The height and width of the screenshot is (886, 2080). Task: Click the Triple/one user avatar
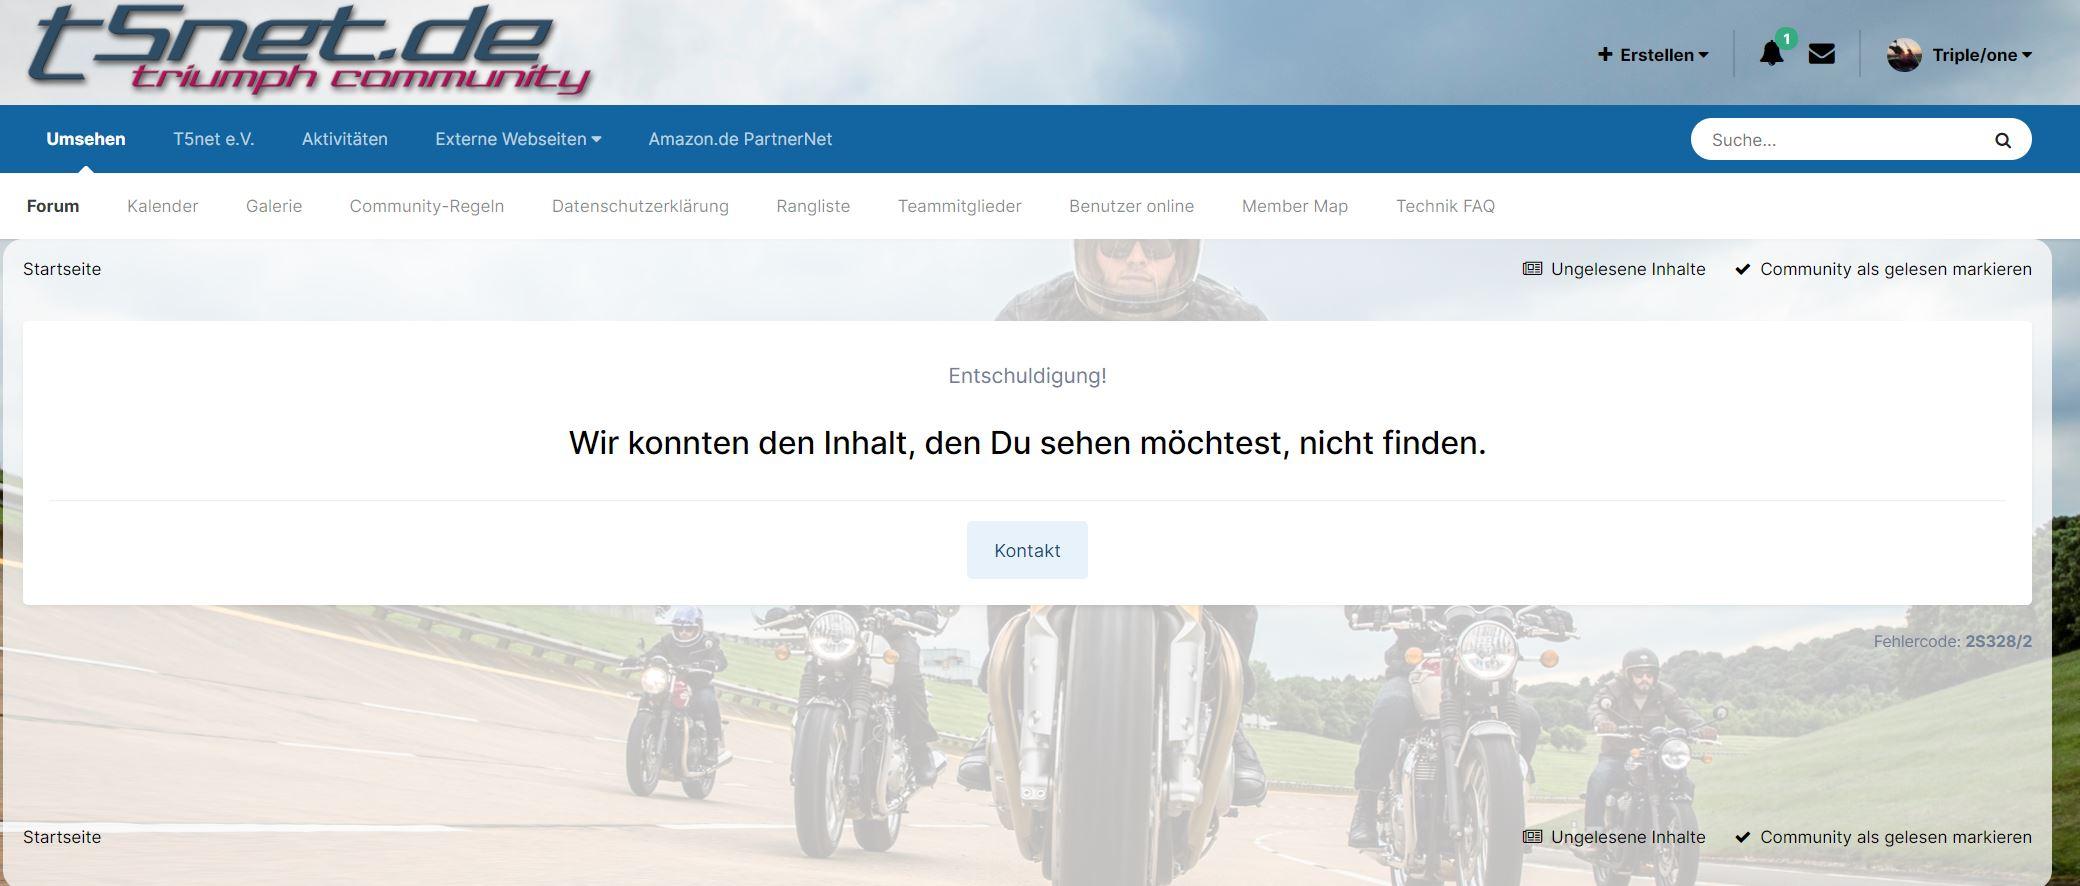tap(1904, 55)
